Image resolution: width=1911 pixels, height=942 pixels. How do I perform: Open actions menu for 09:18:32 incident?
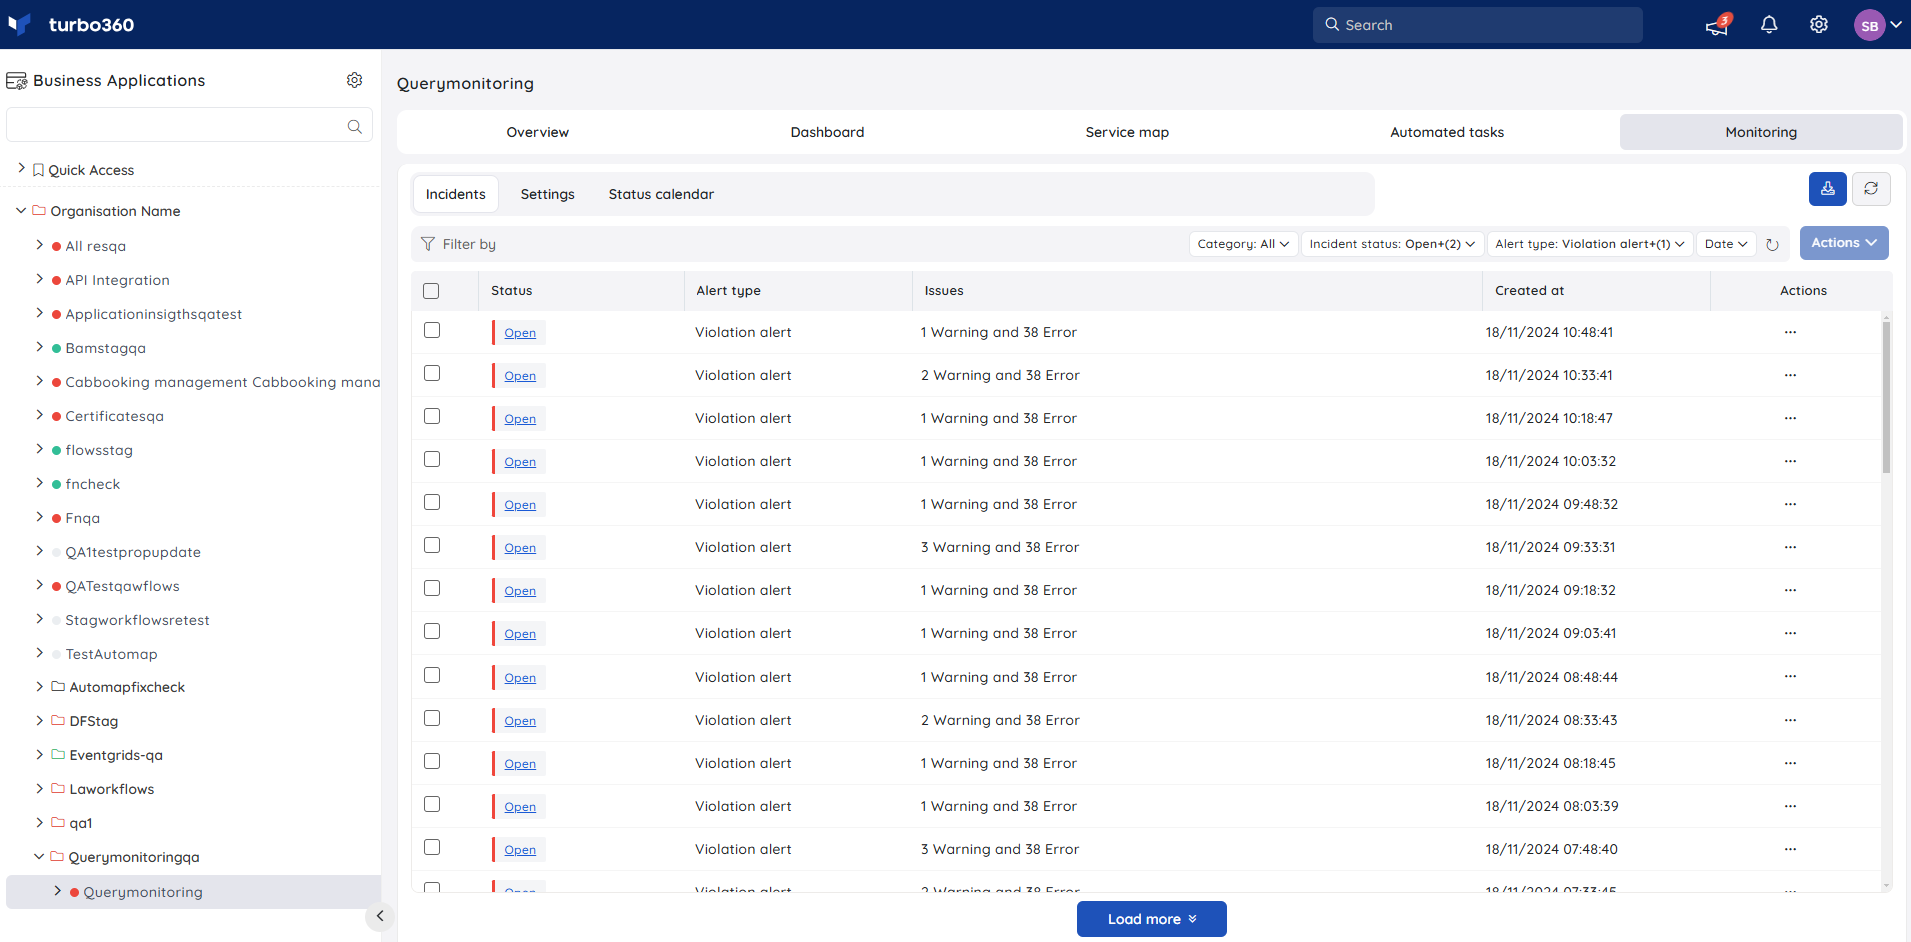1790,590
